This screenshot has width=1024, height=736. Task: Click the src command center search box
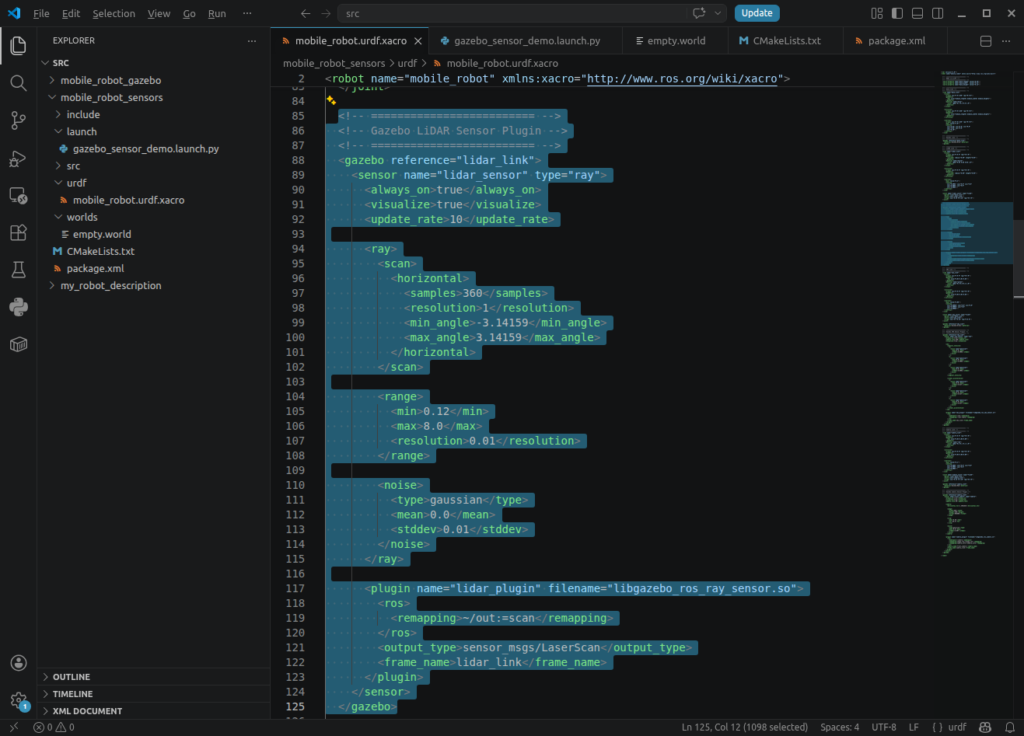(513, 13)
